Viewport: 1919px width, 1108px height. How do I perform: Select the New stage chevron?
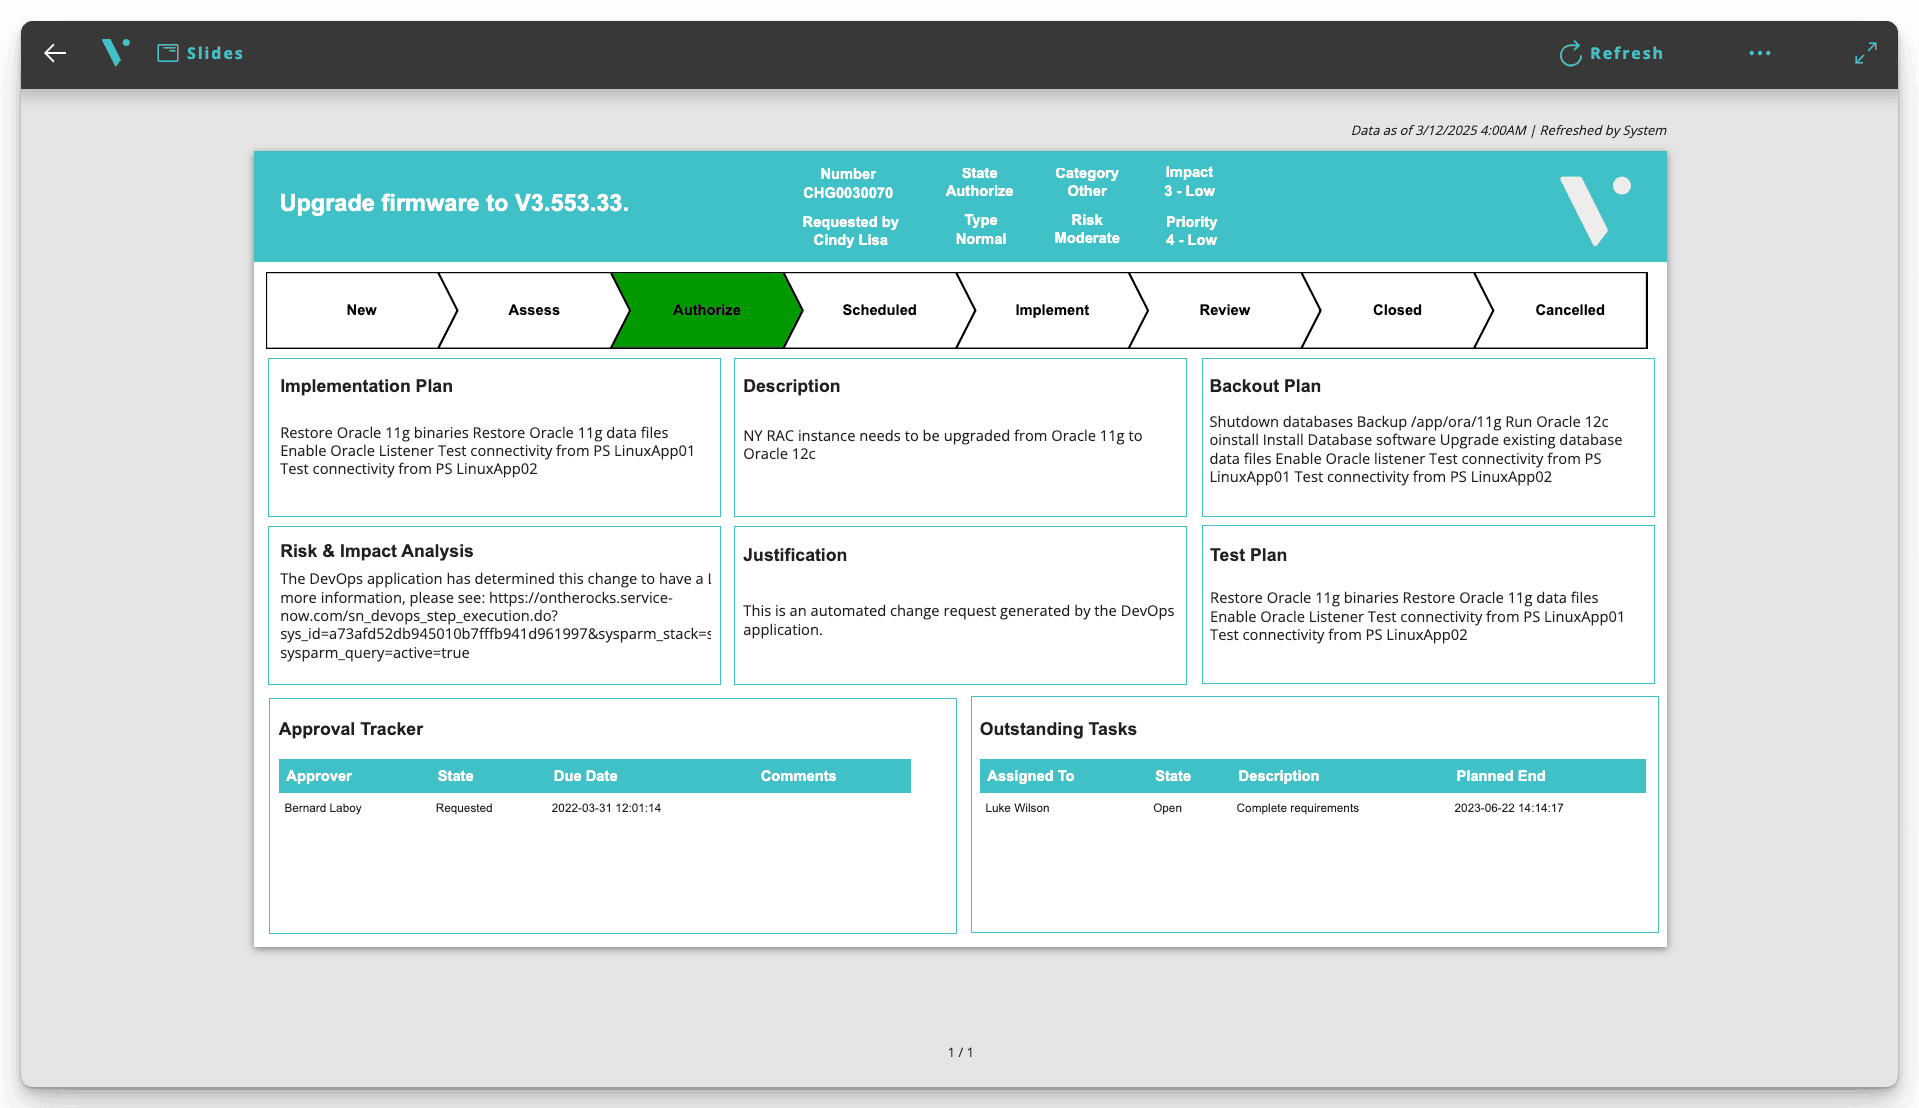coord(361,310)
